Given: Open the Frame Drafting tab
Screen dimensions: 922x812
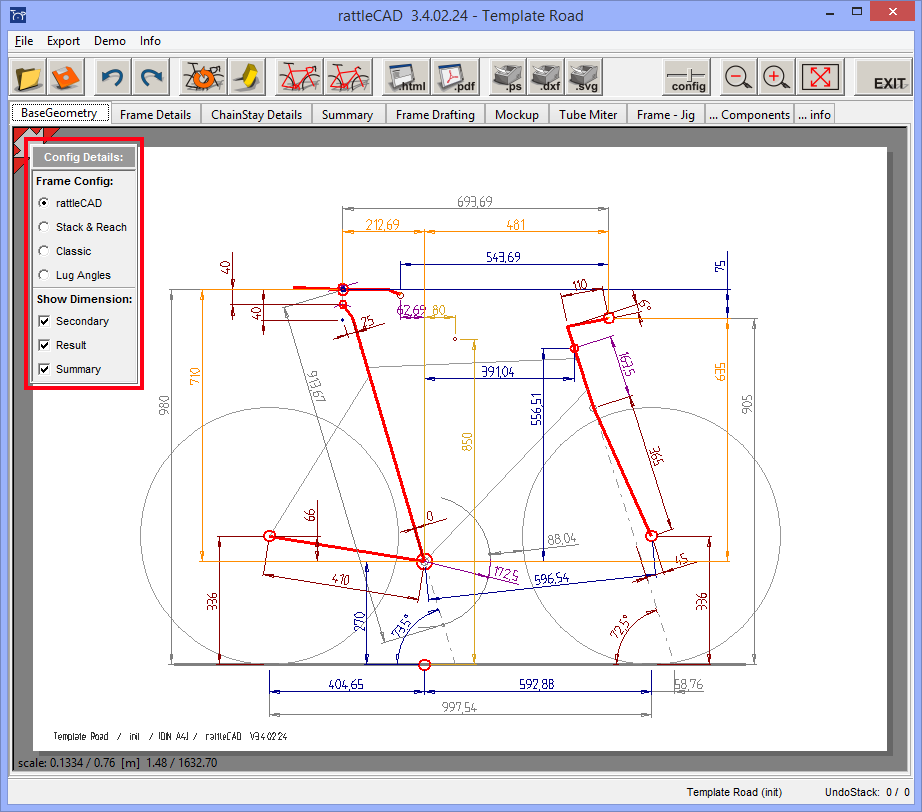Looking at the screenshot, I should [435, 115].
